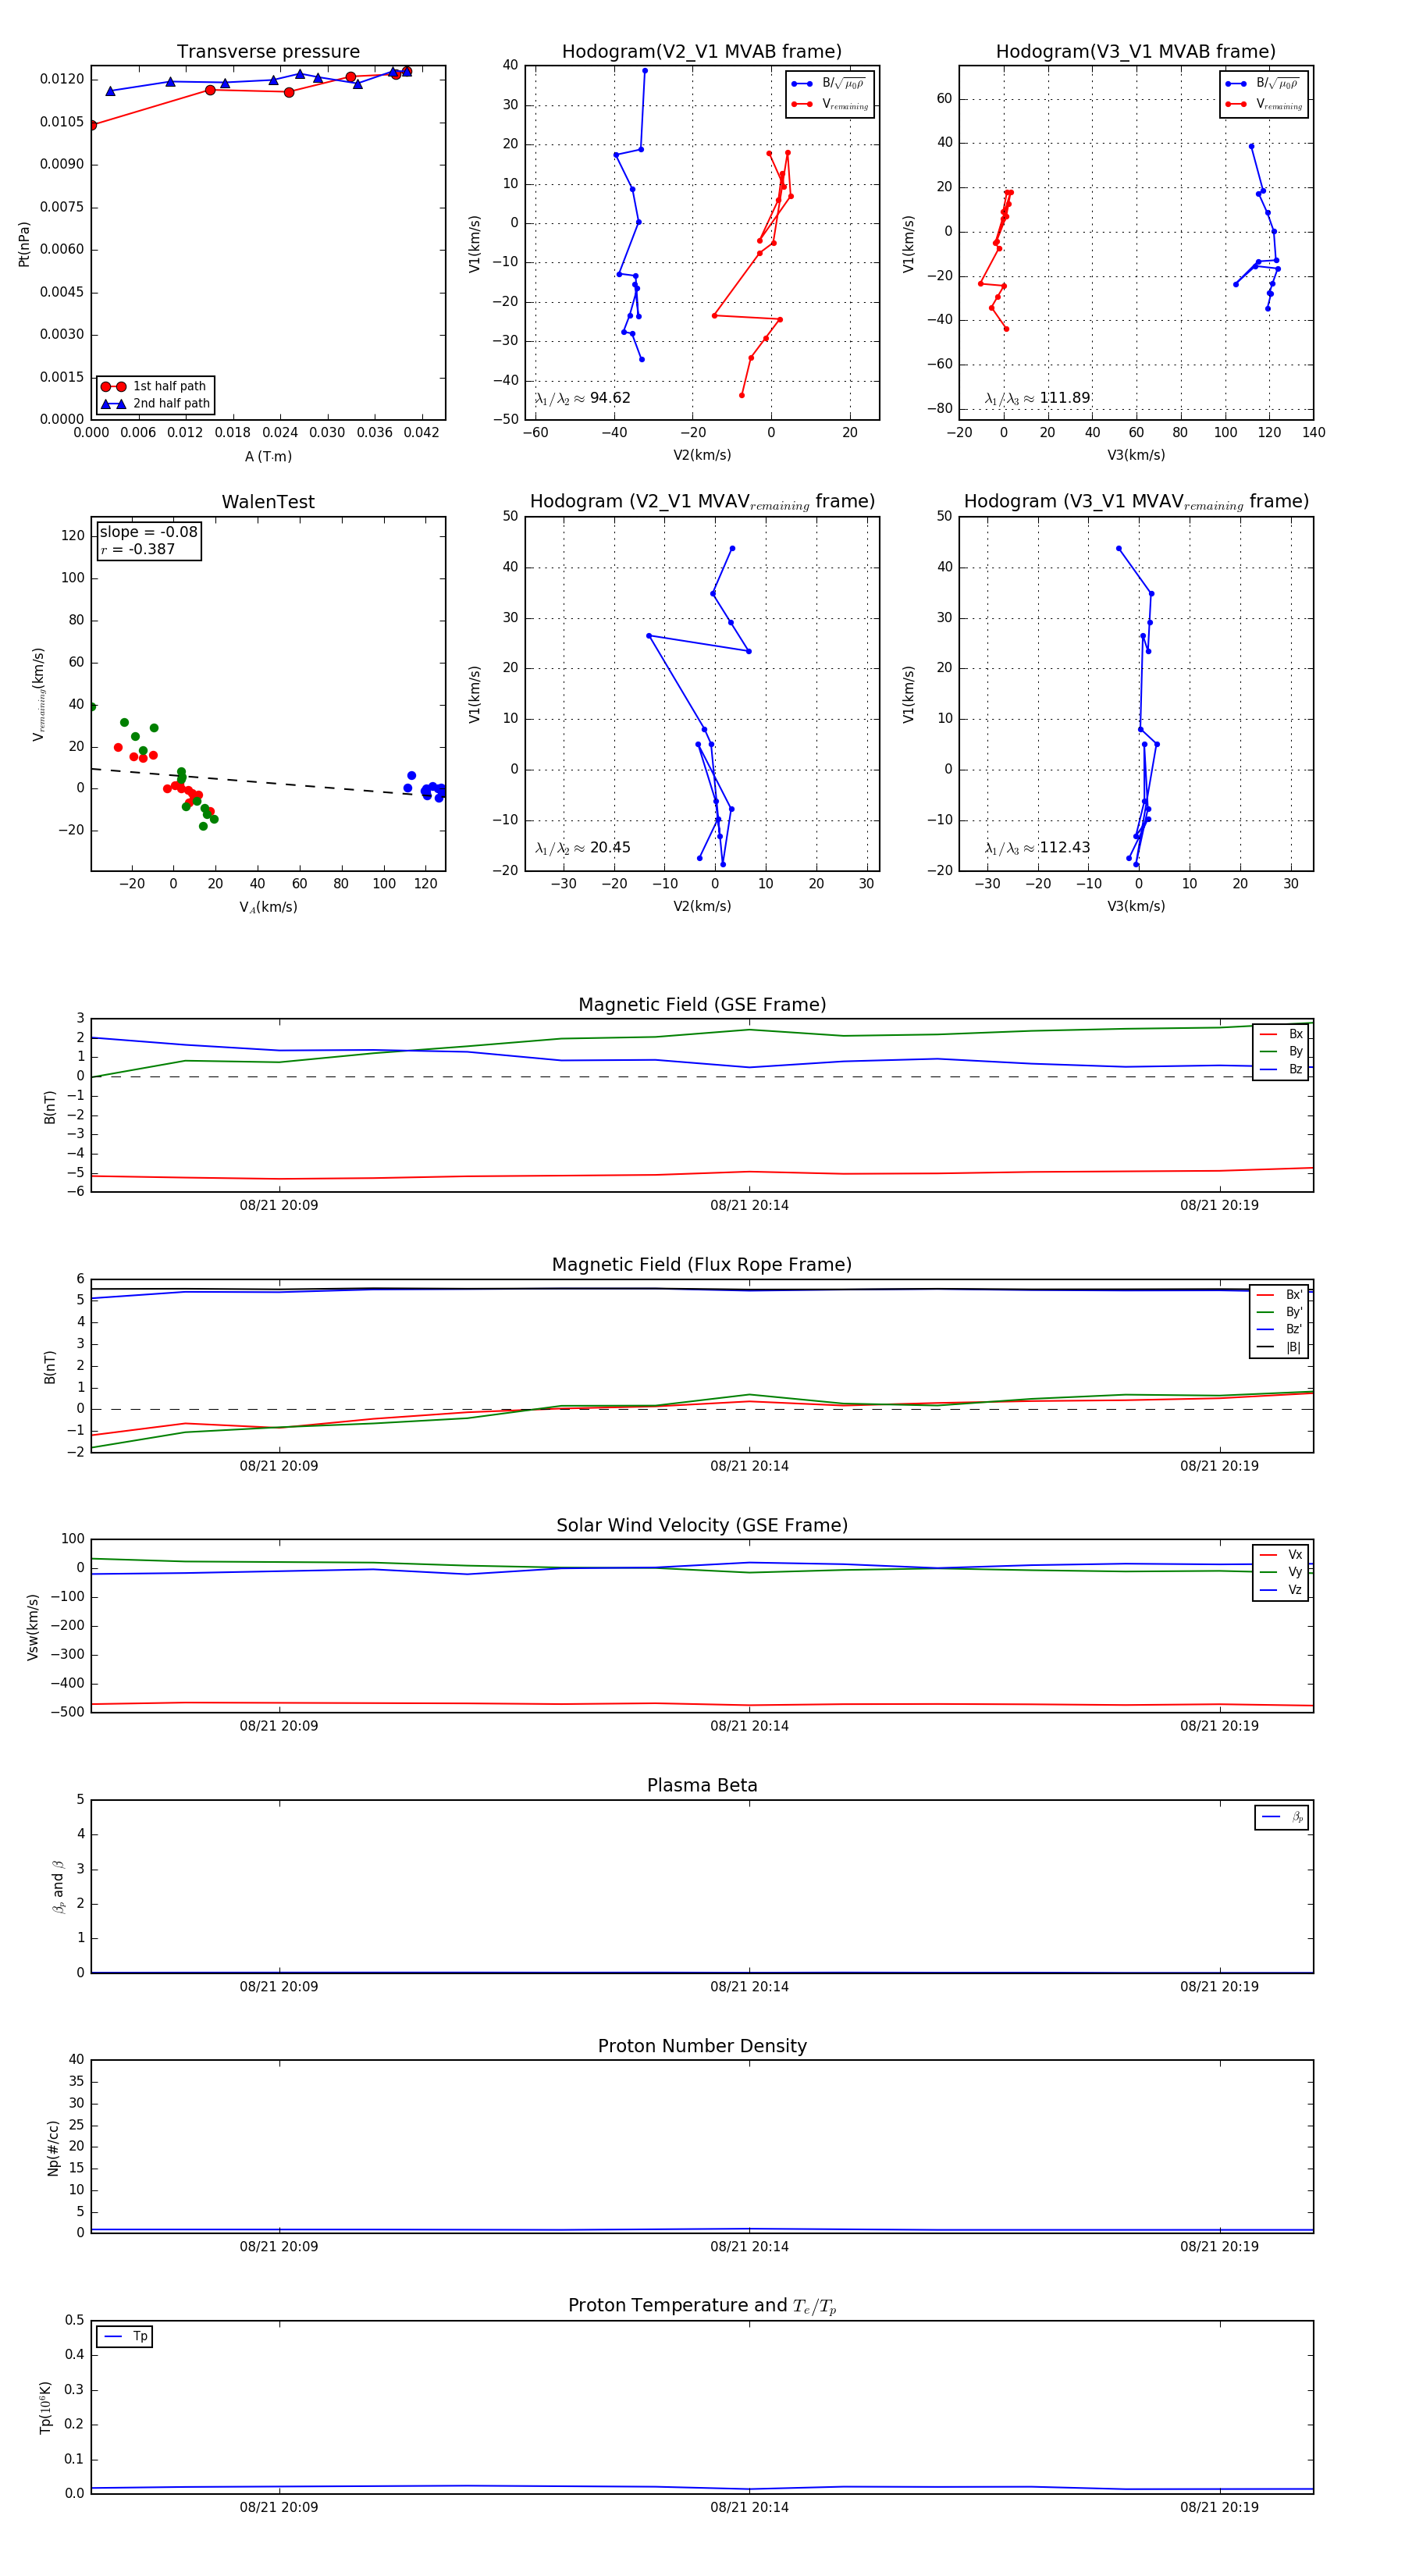Click the 'slope = -0.08' annotation

(x=148, y=532)
